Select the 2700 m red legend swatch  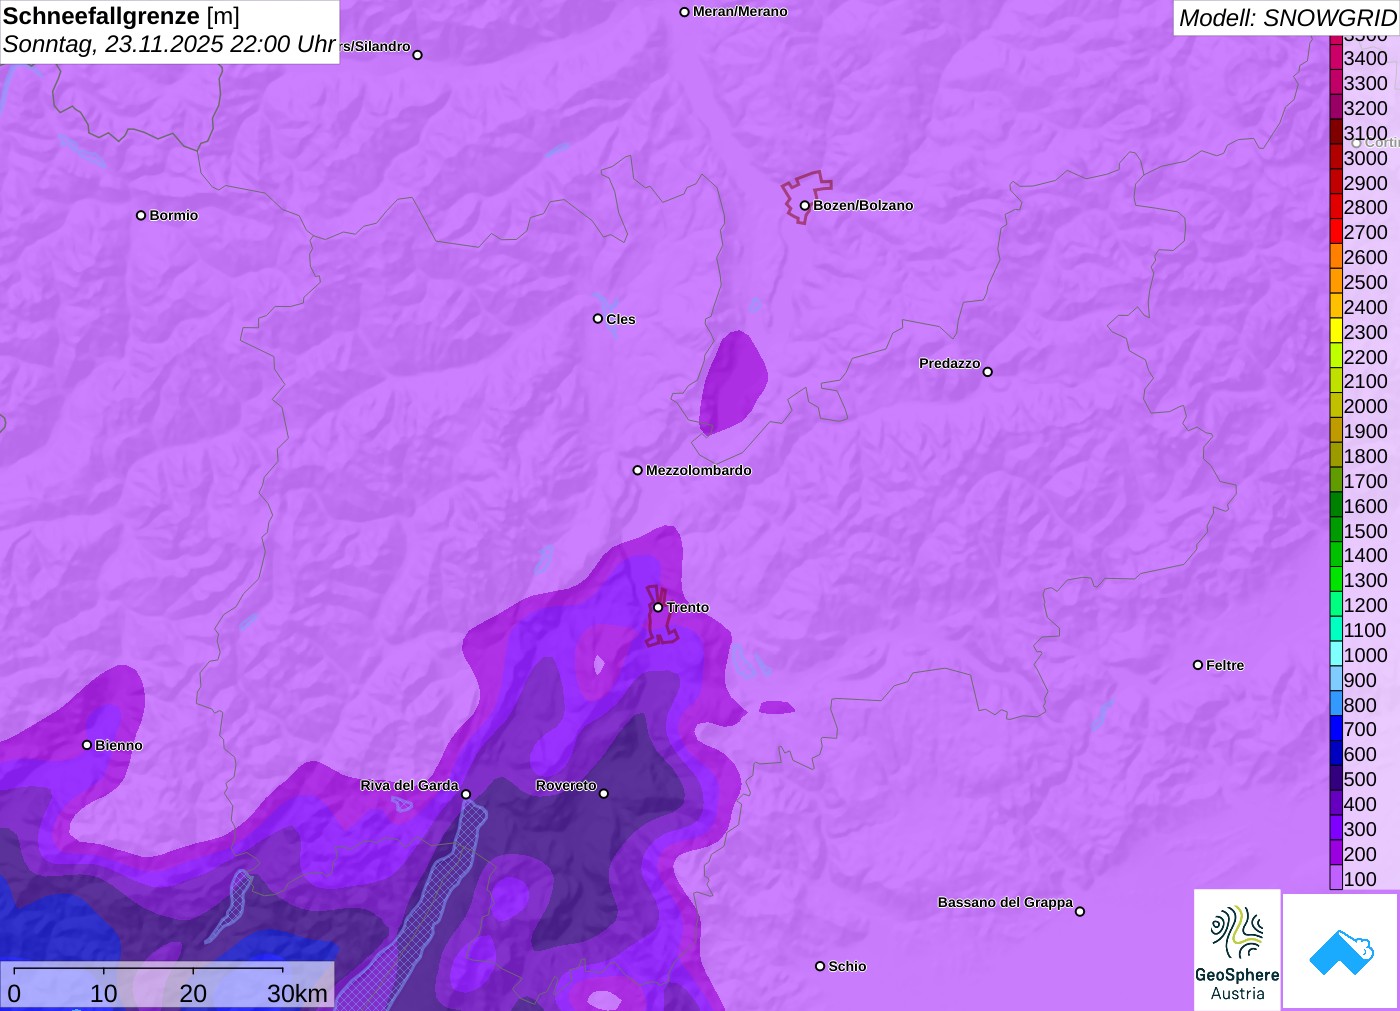coord(1336,232)
